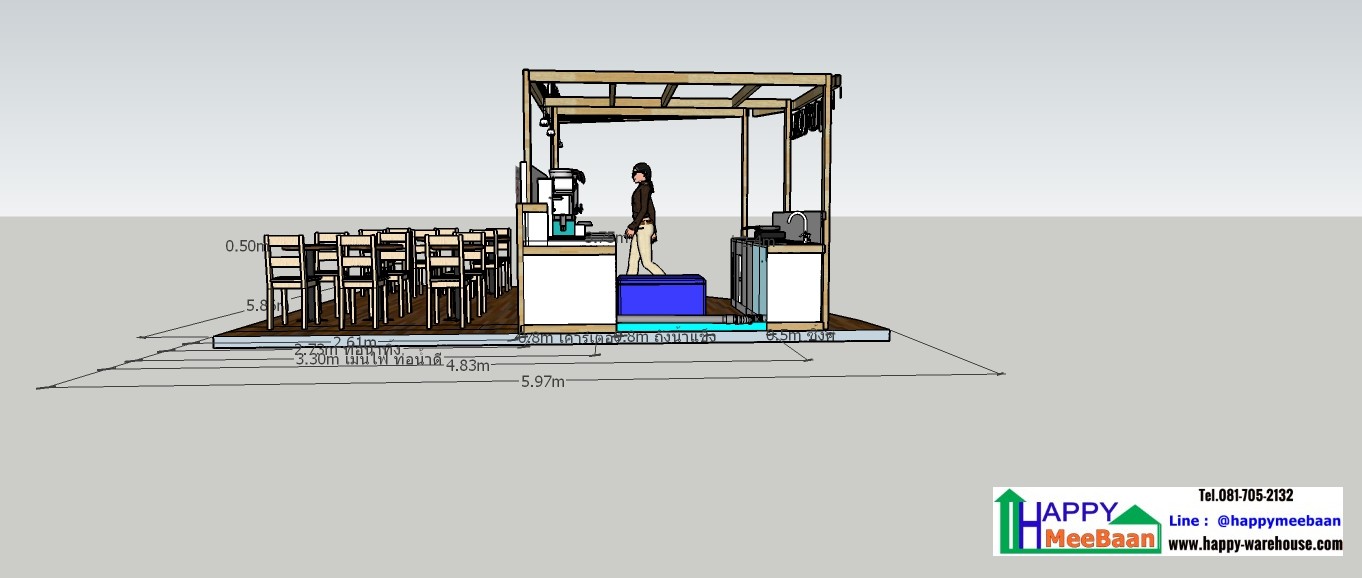Select the woman figure in the kiosk

click(643, 218)
